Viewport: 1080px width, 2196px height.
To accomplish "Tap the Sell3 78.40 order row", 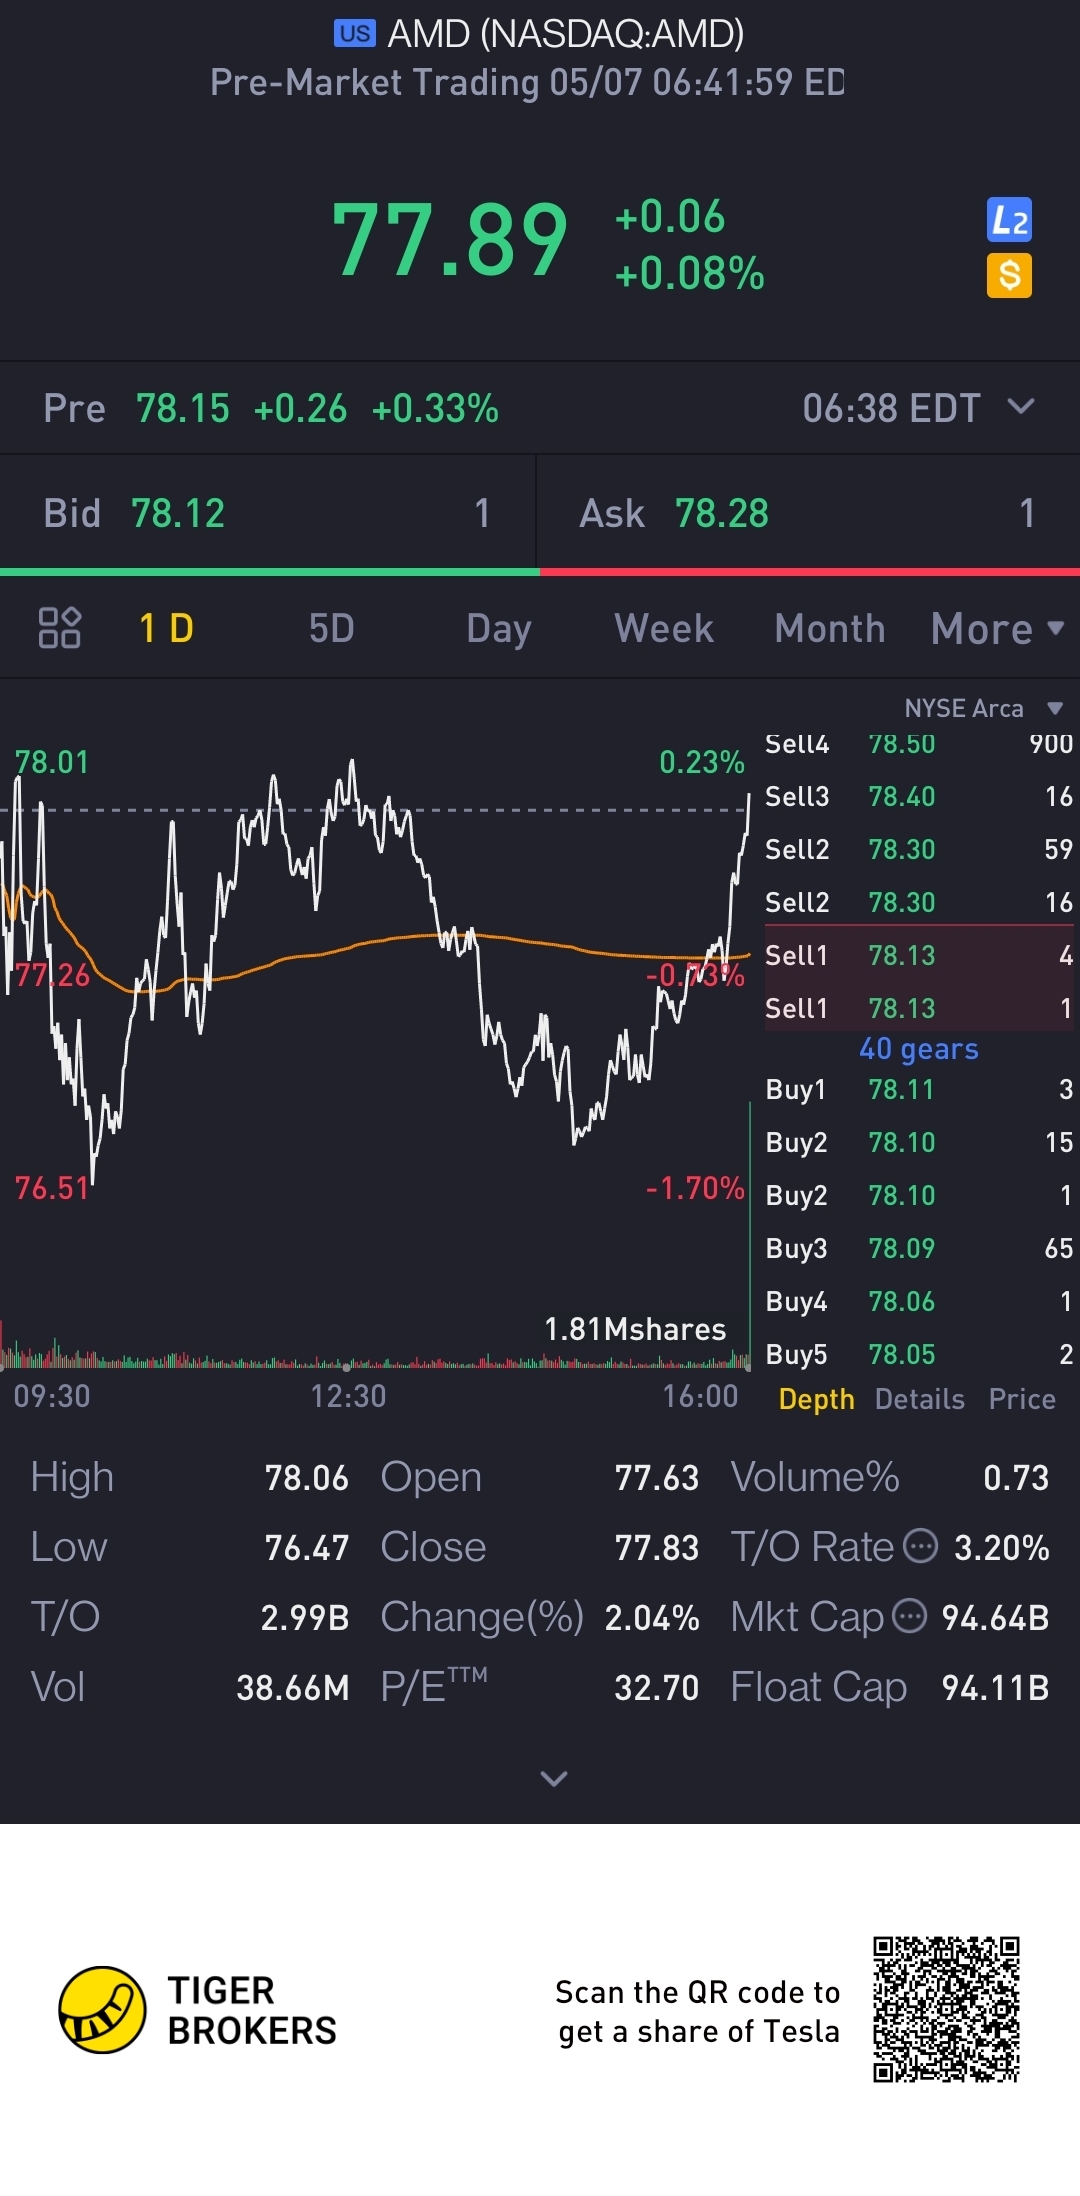I will pyautogui.click(x=919, y=796).
